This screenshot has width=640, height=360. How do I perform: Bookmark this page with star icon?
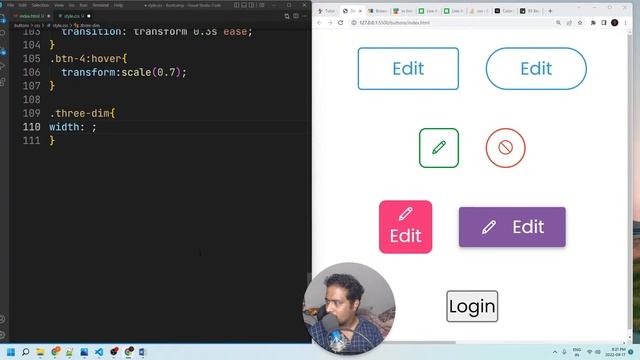(x=580, y=23)
